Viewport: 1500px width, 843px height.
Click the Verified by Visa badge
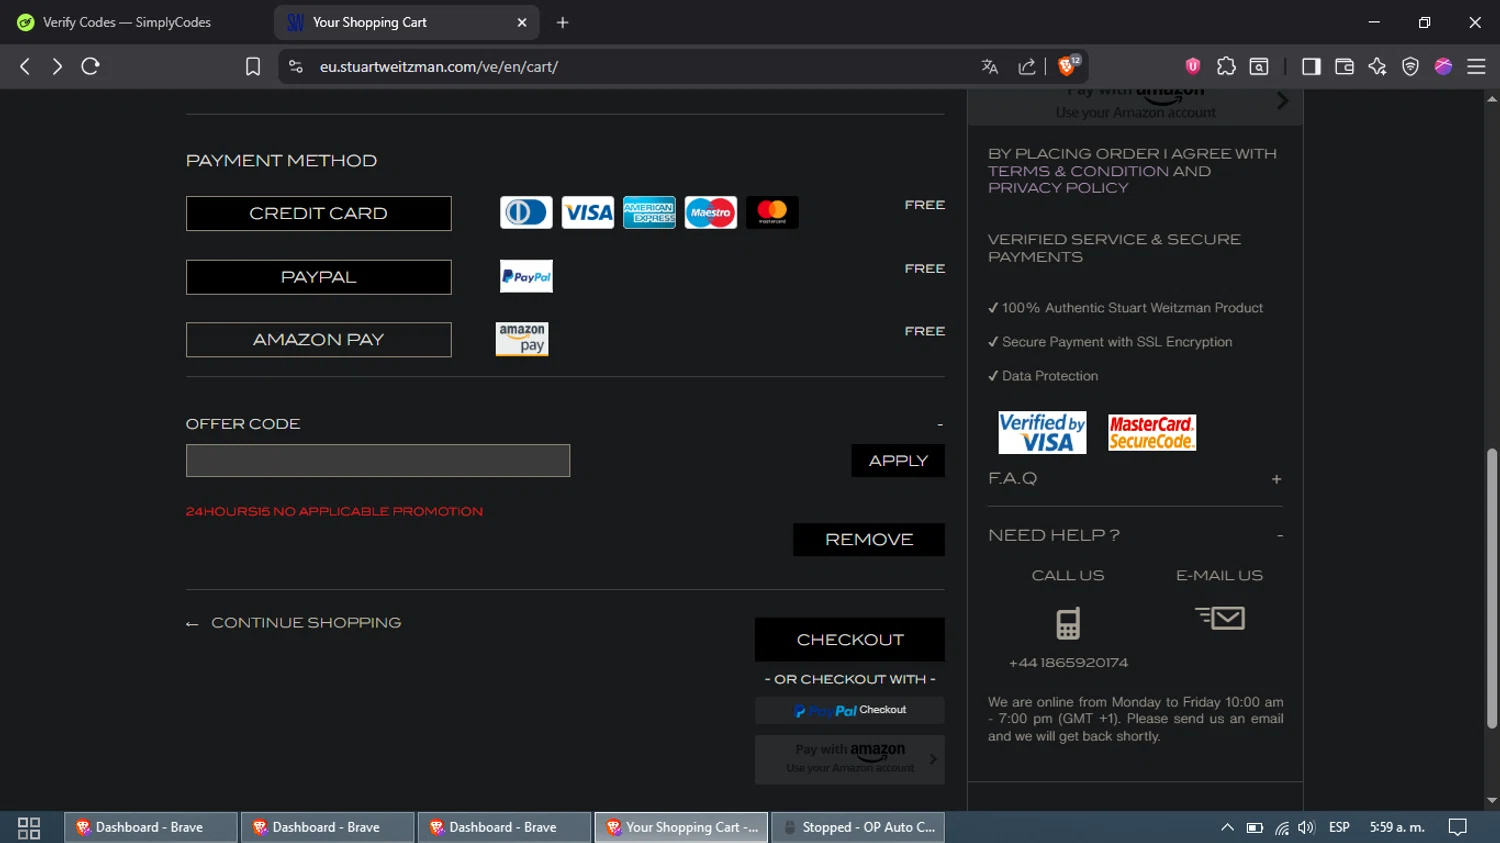[1042, 432]
